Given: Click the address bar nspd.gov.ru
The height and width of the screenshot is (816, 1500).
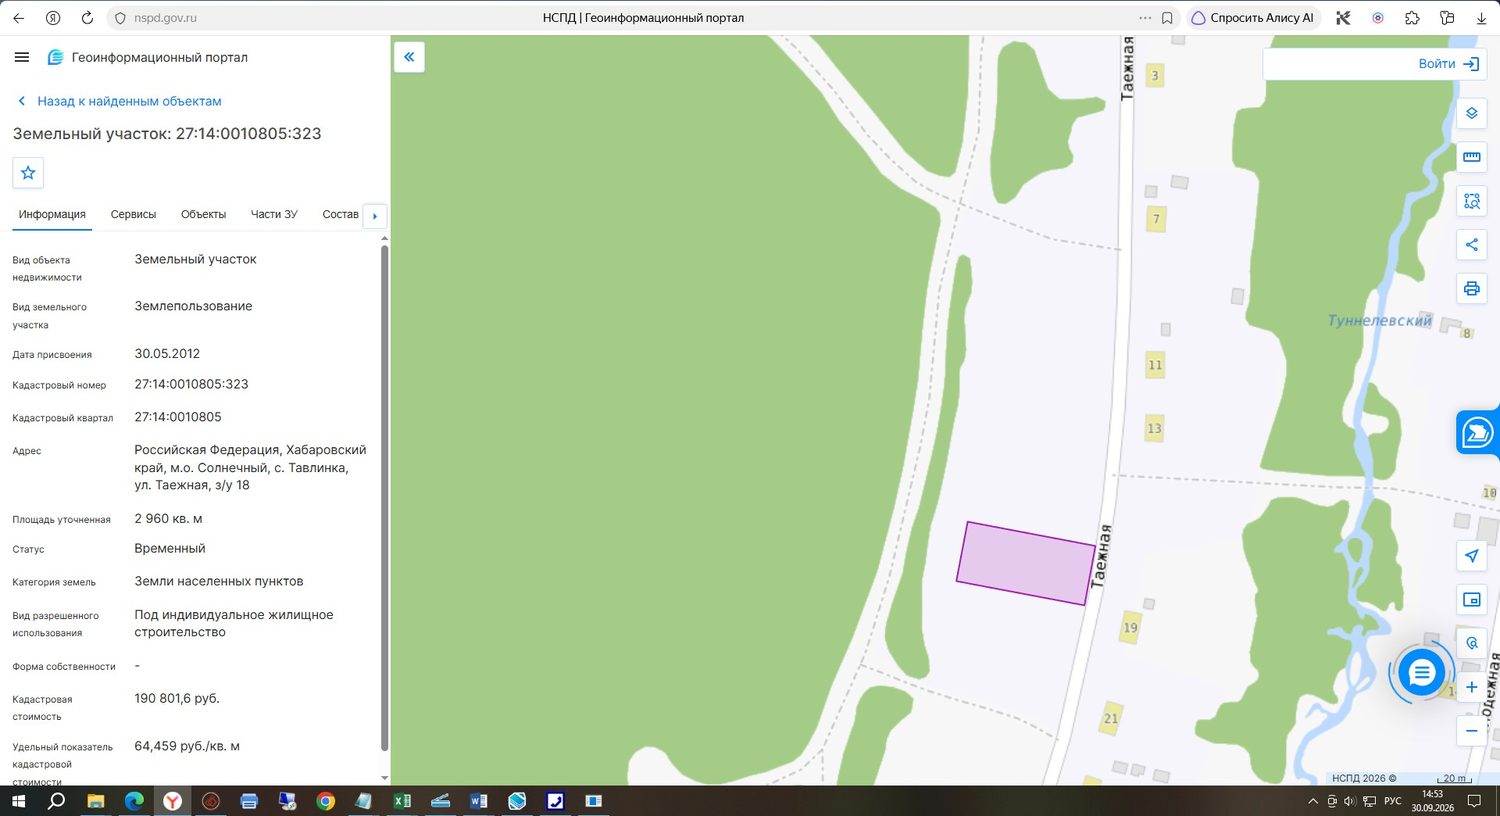Looking at the screenshot, I should click(165, 18).
